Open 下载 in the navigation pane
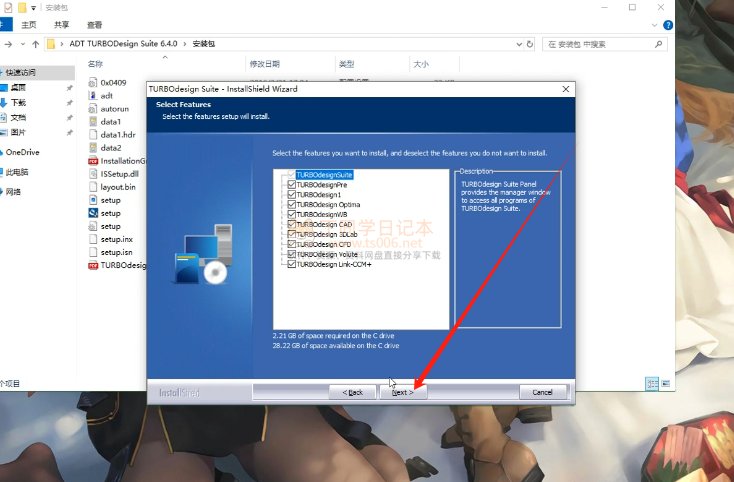Image resolution: width=734 pixels, height=482 pixels. (18, 102)
